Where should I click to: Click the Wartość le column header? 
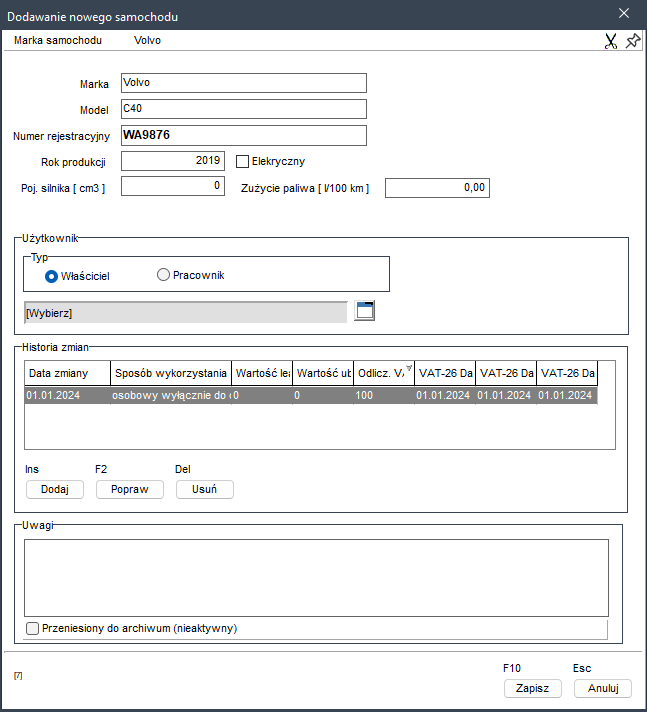(x=262, y=373)
